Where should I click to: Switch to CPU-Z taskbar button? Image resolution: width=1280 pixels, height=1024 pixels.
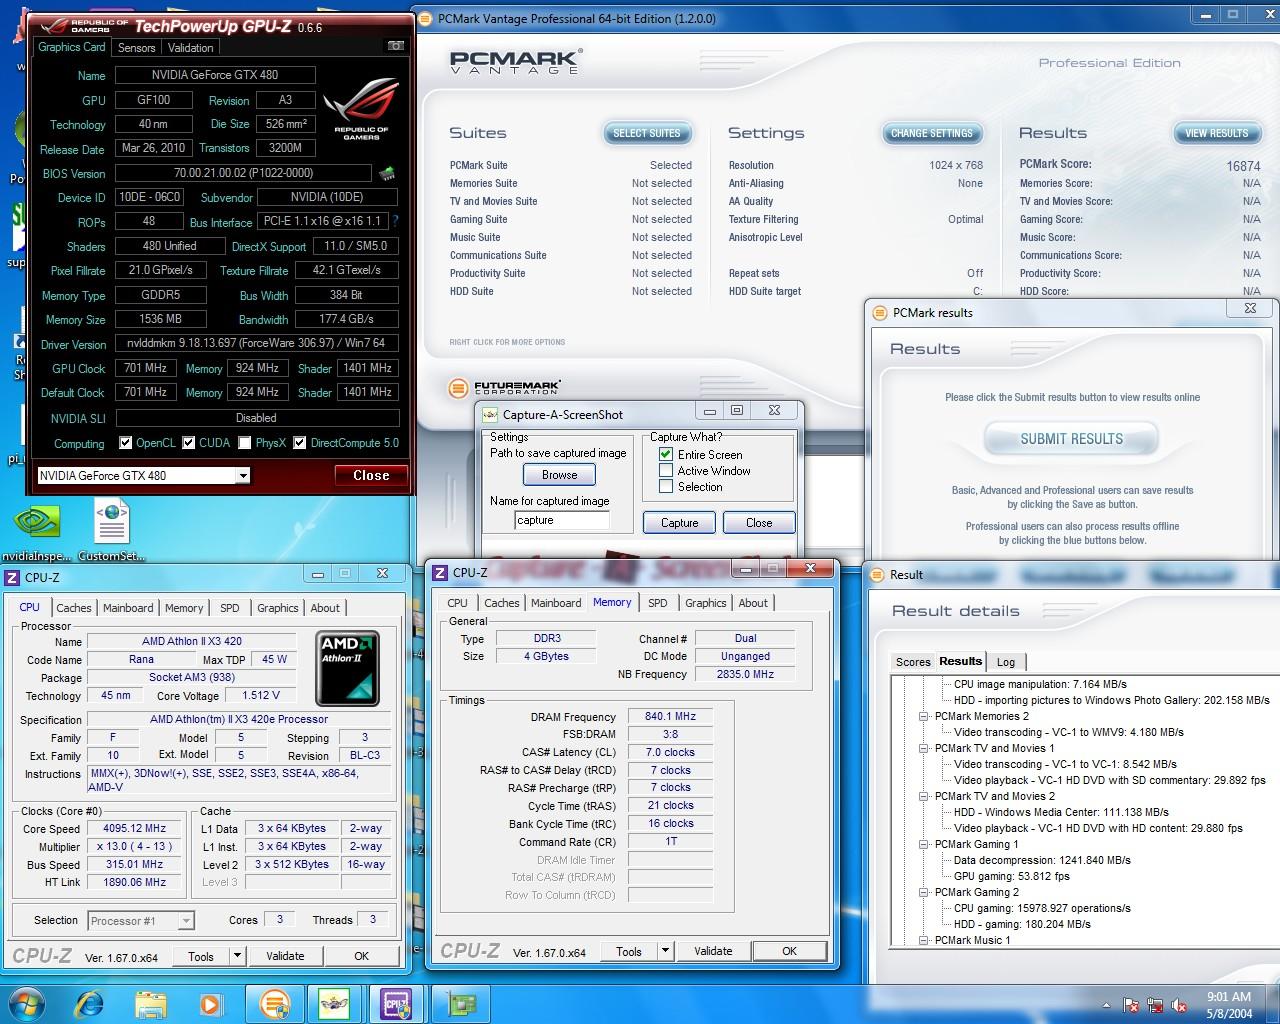[397, 1003]
